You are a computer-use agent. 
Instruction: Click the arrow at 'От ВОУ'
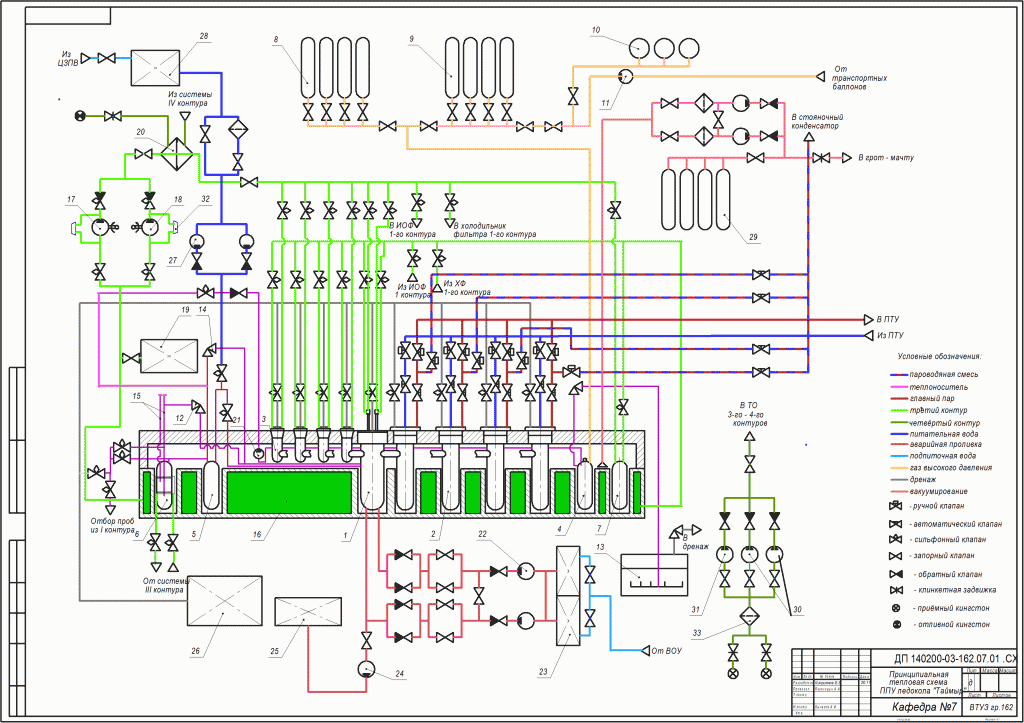[x=645, y=651]
